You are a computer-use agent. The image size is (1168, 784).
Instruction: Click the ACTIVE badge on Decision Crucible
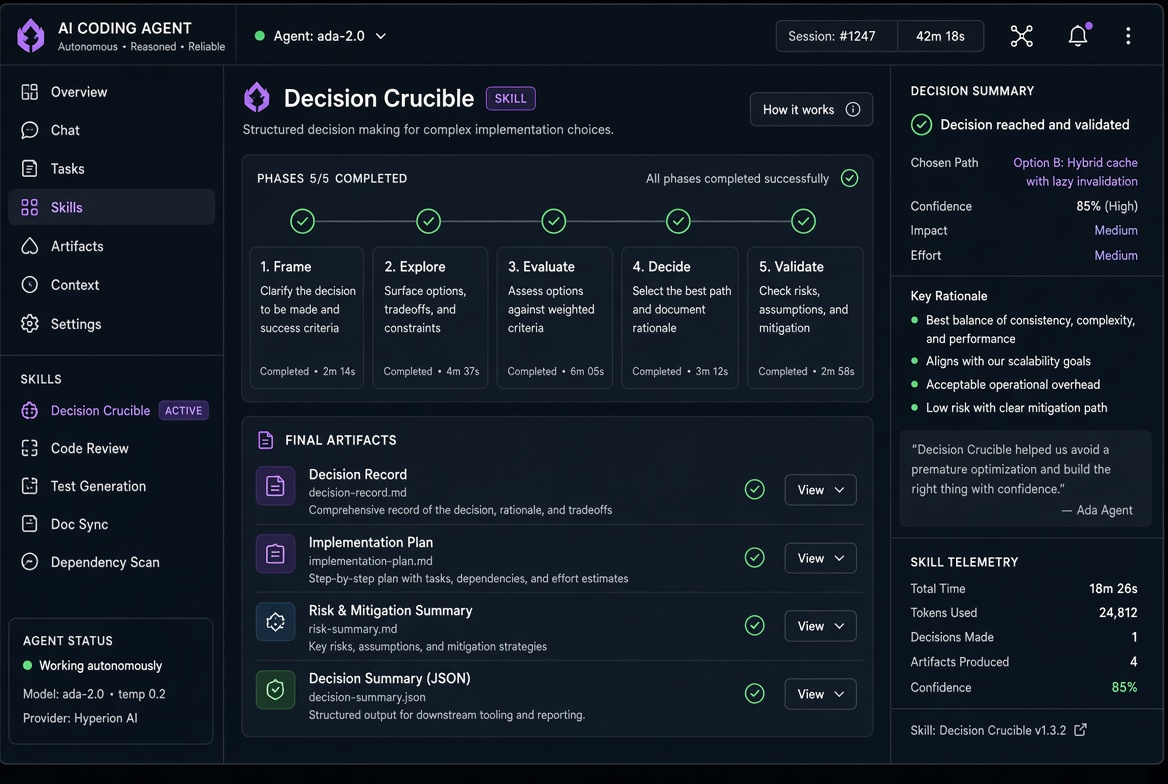tap(183, 411)
